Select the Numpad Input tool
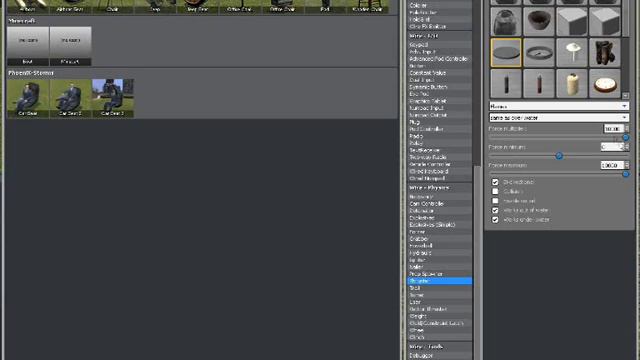Image resolution: width=640 pixels, height=360 pixels. [440, 108]
